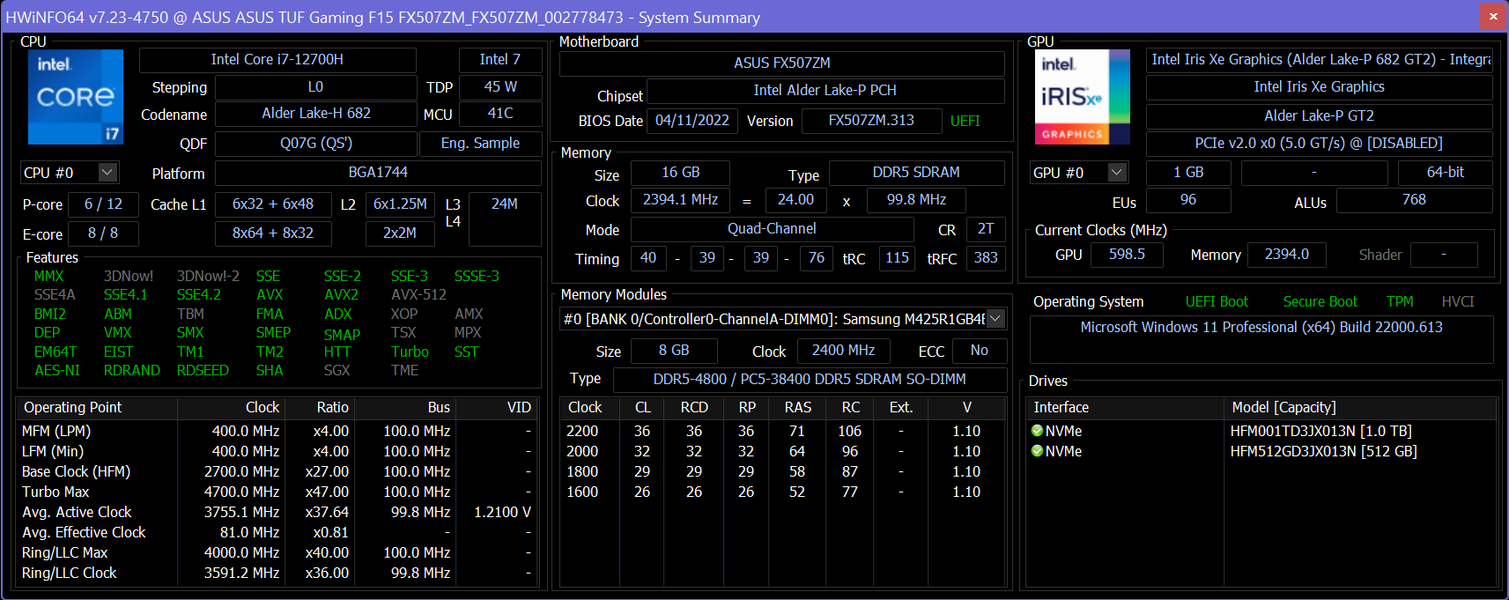This screenshot has height=600, width=1509.
Task: Click the Intel Core i7 CPU logo
Action: [75, 97]
